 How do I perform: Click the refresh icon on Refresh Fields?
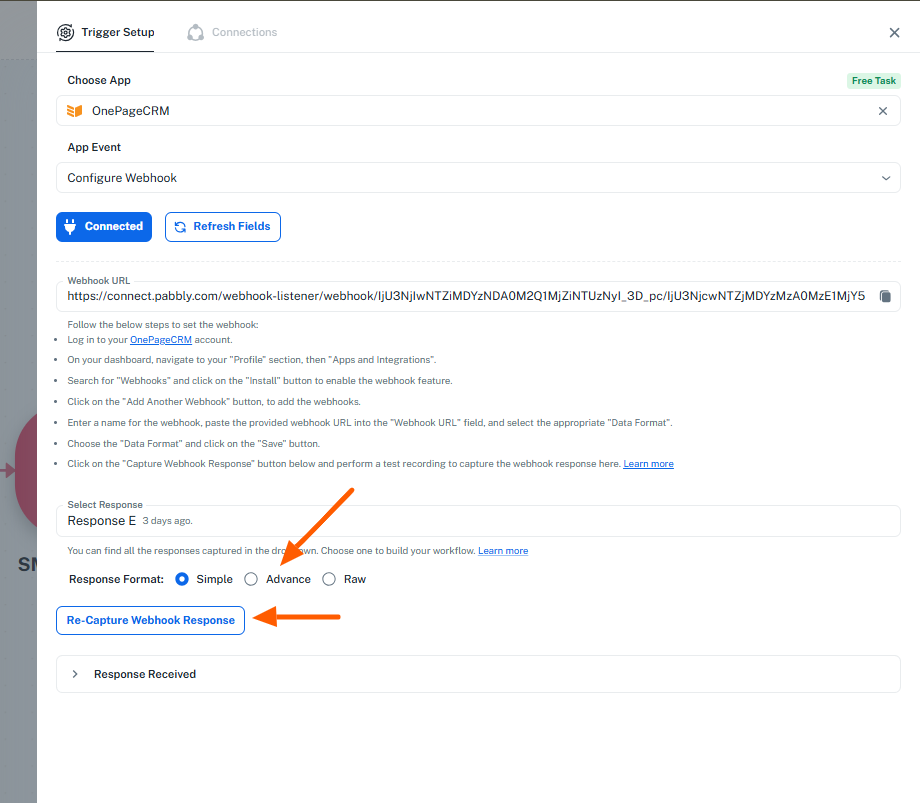point(180,226)
